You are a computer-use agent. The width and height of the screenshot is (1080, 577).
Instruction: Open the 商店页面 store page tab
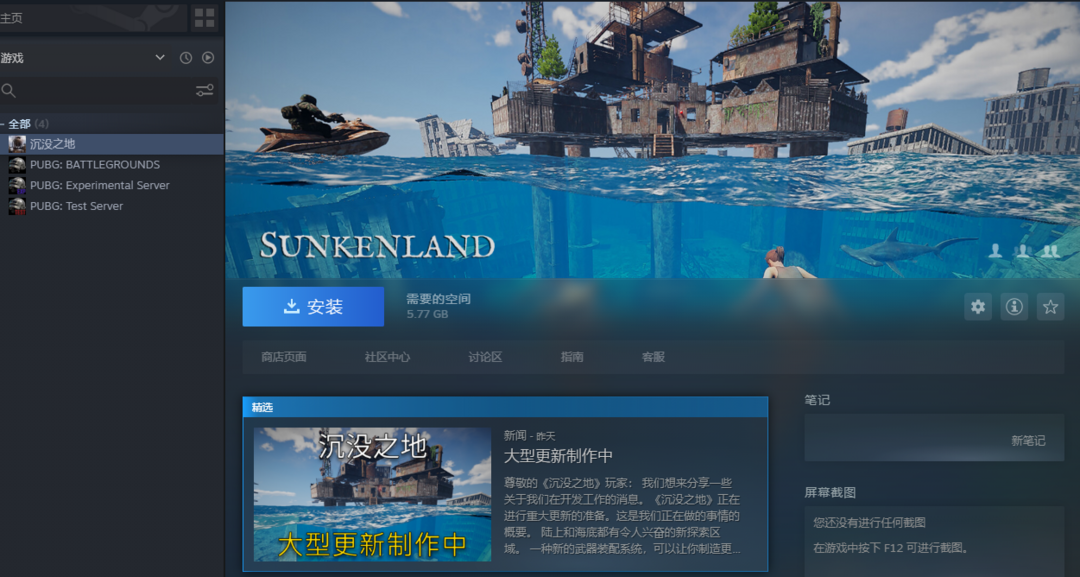[284, 357]
